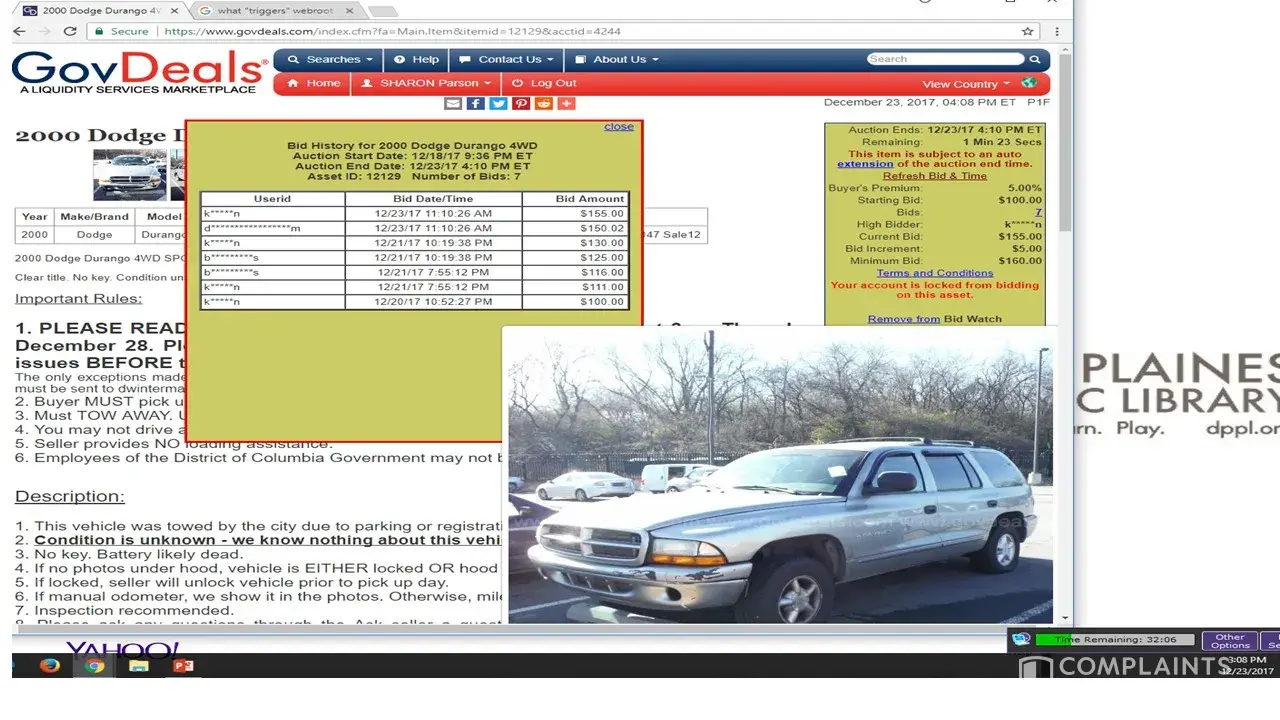Share the listing on Twitter
This screenshot has height=720, width=1280.
pyautogui.click(x=498, y=103)
